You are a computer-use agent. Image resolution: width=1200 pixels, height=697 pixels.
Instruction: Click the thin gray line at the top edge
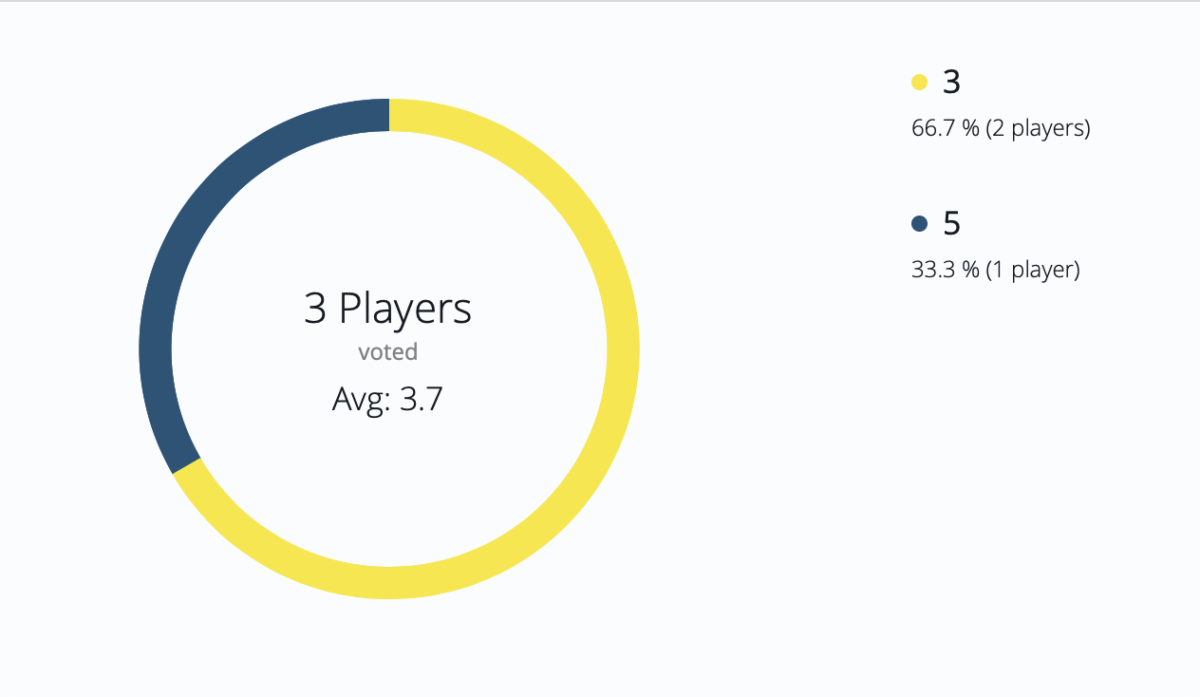tap(600, 1)
